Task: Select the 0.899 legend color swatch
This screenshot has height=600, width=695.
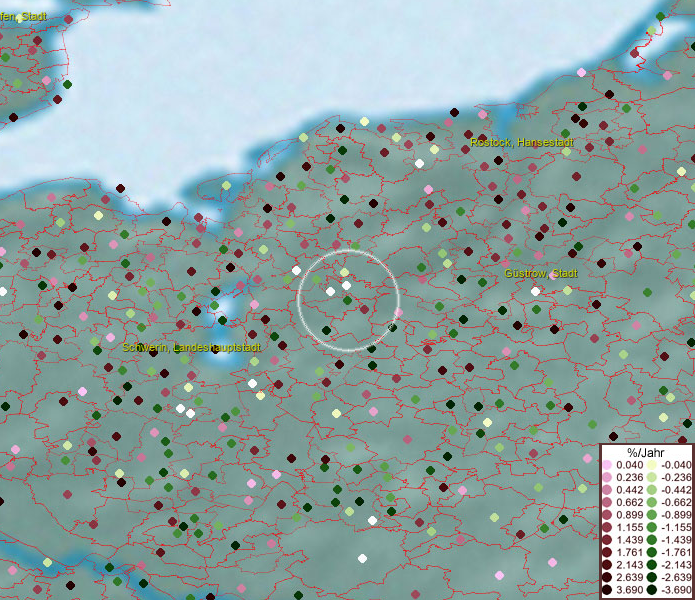Action: pyautogui.click(x=607, y=515)
